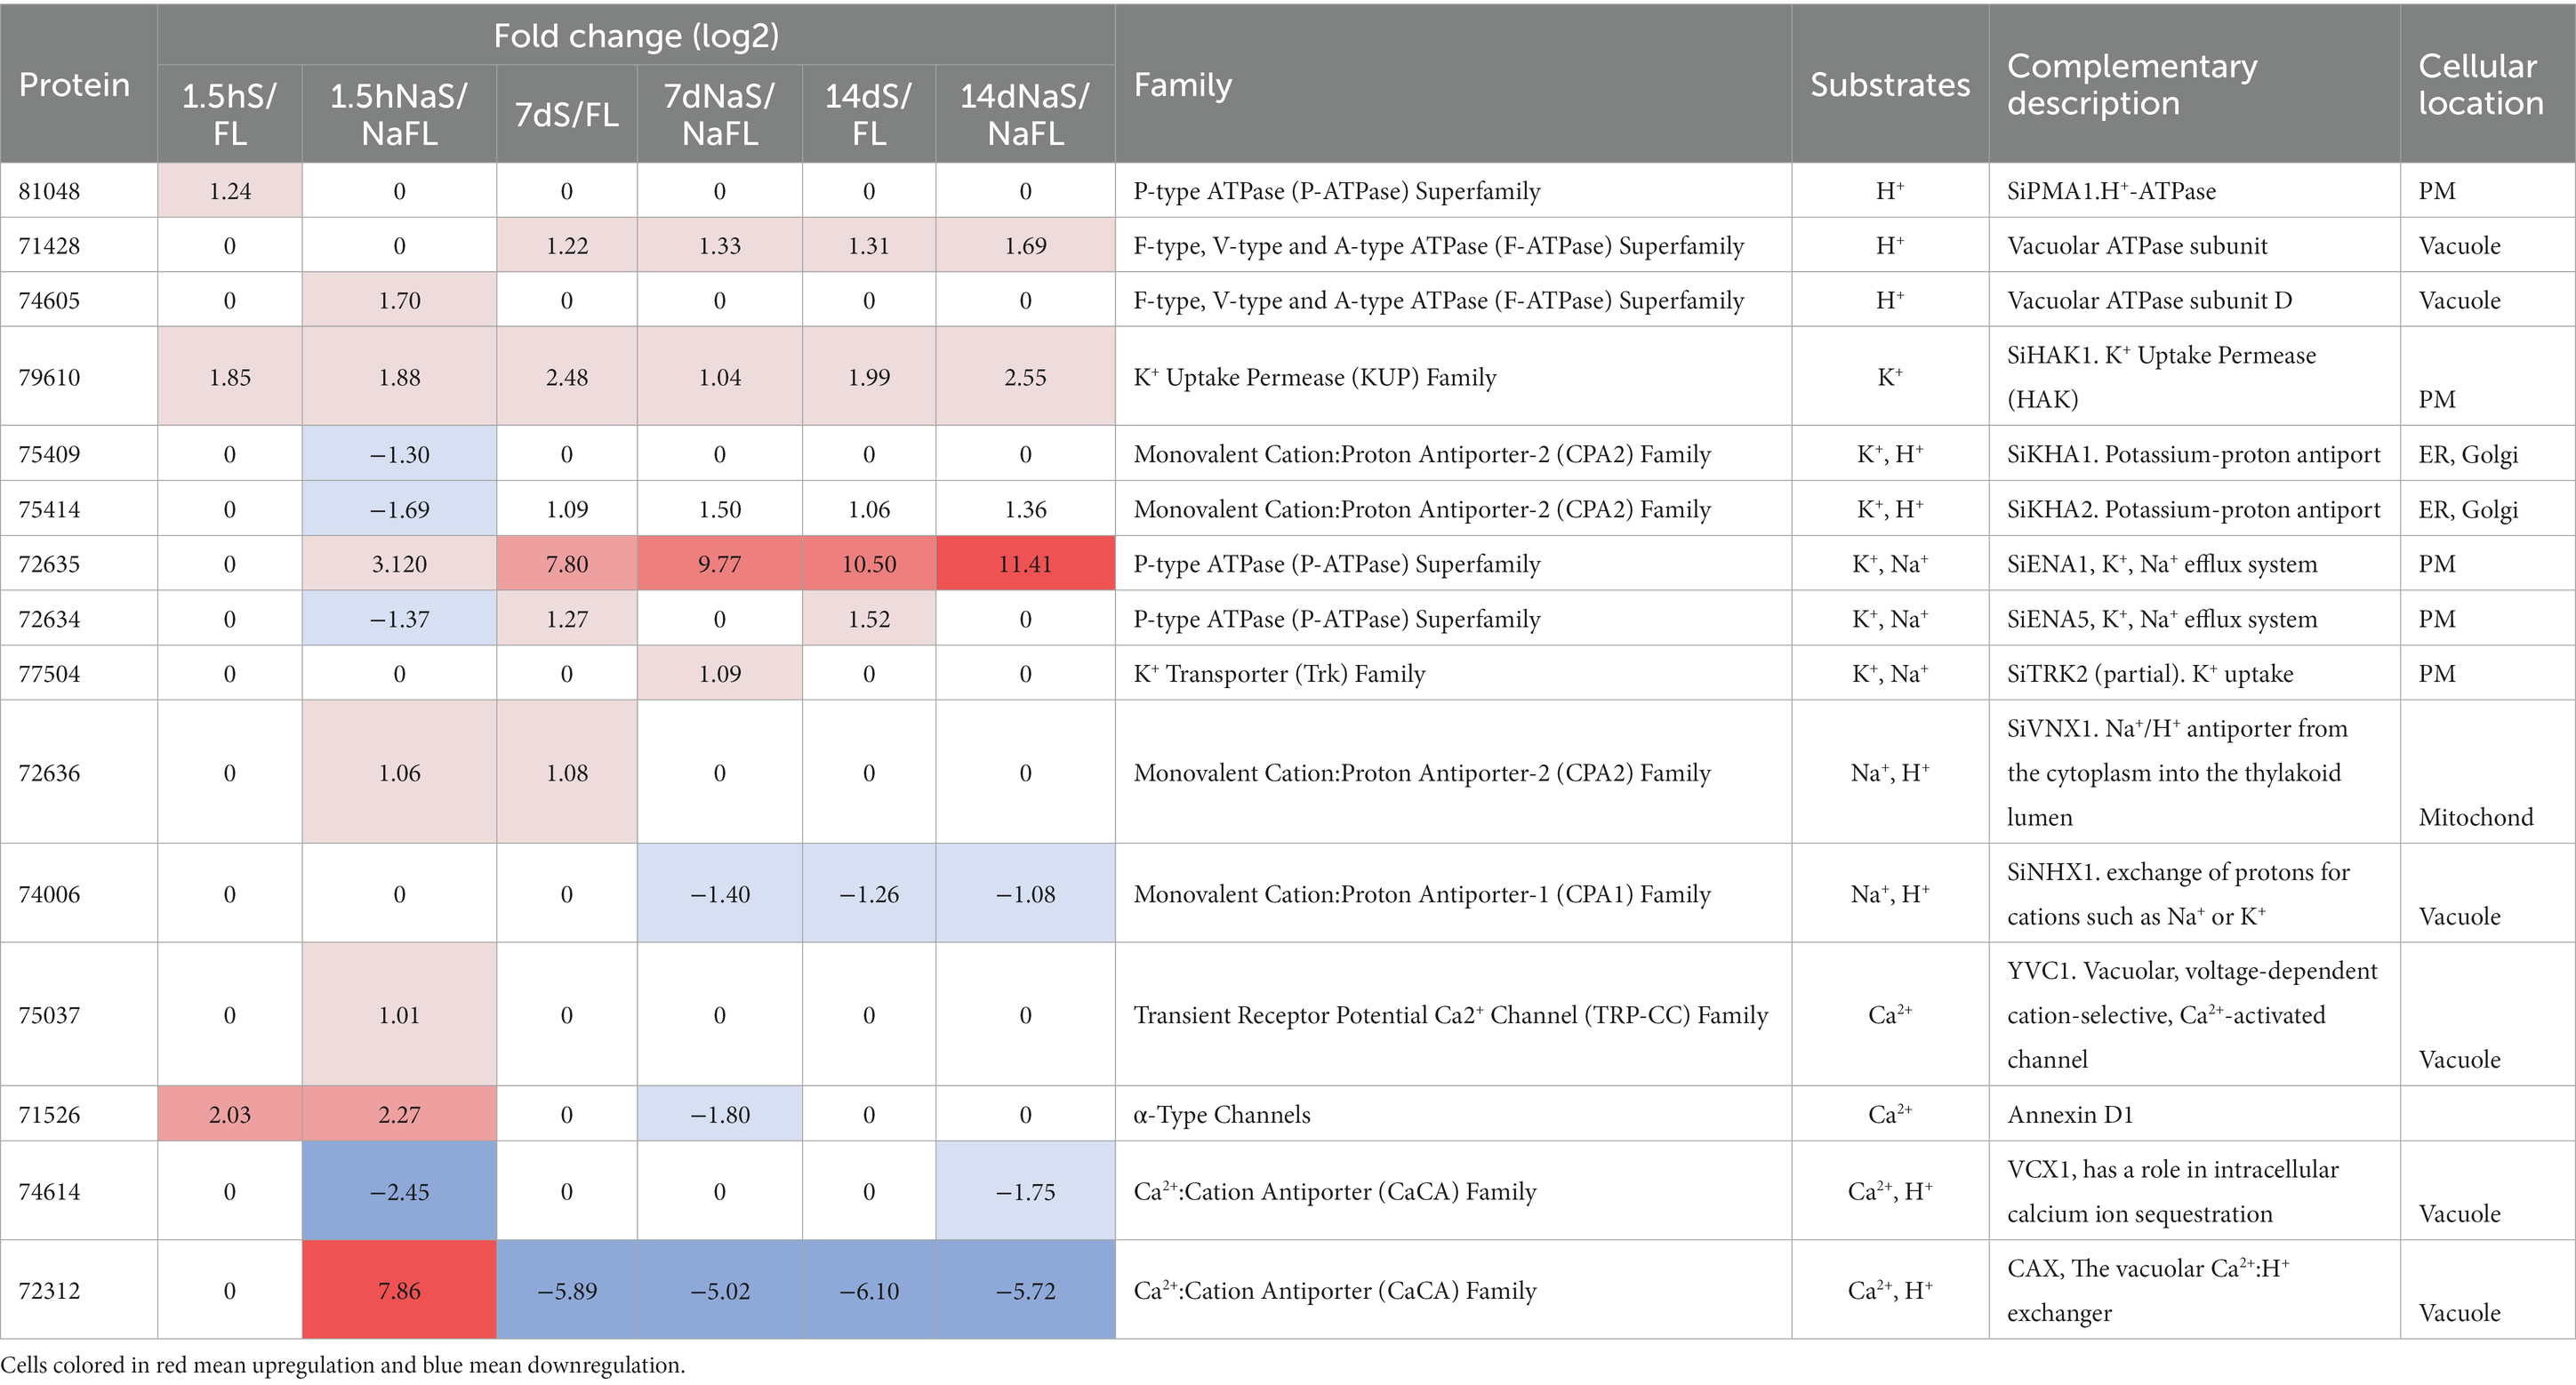2576x1385 pixels.
Task: Click the −1.37 value cell
Action: (399, 619)
